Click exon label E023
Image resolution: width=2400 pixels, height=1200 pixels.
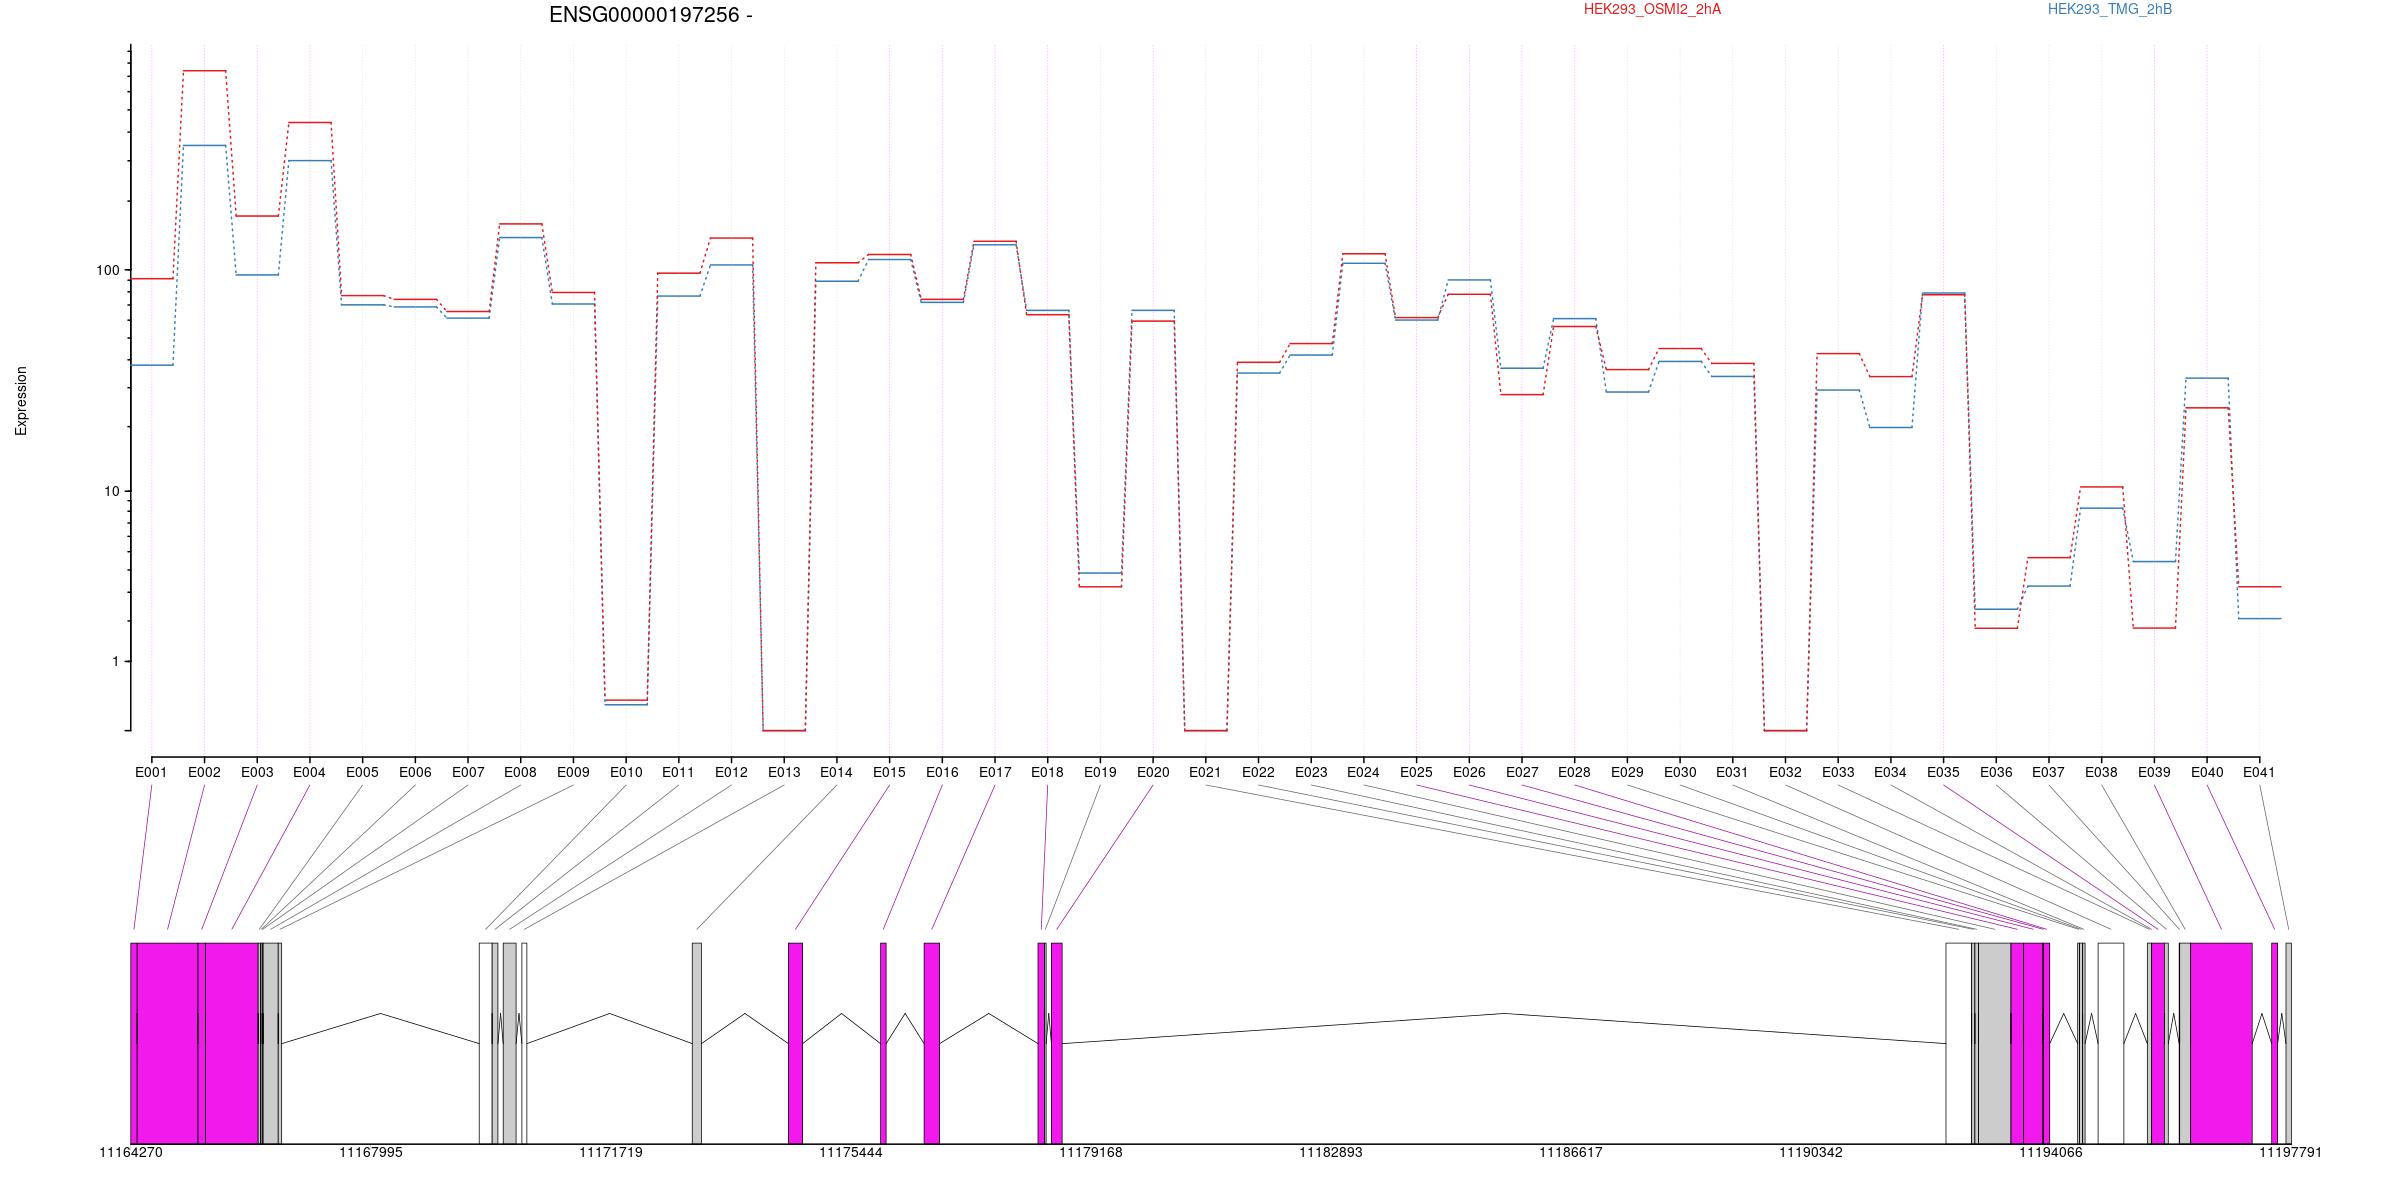click(x=1311, y=773)
